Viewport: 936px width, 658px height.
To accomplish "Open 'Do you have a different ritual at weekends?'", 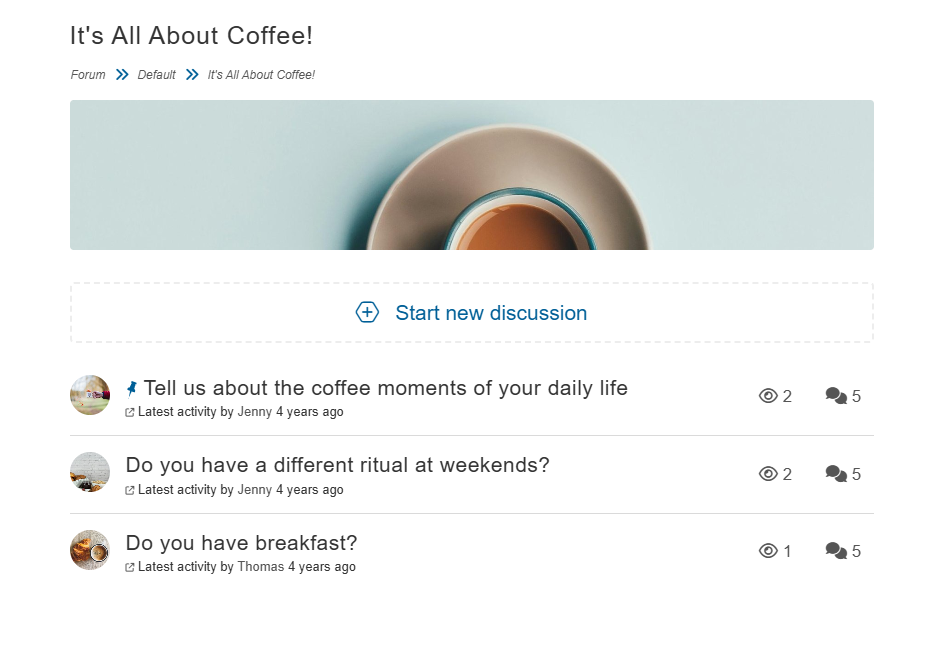I will pyautogui.click(x=337, y=465).
